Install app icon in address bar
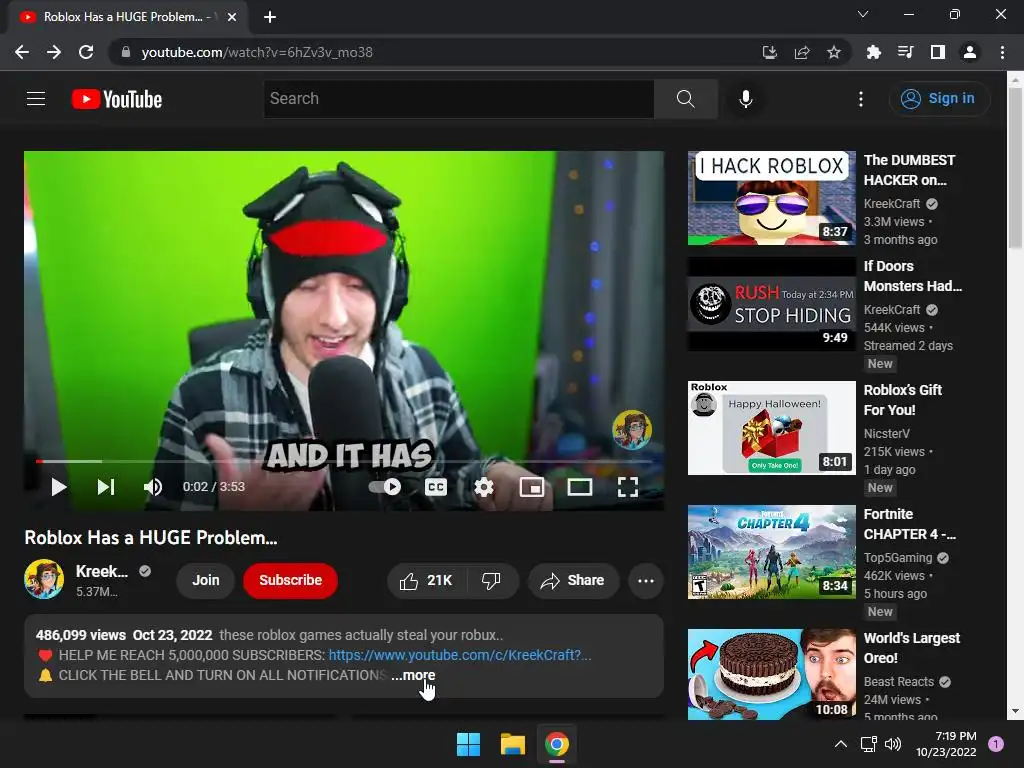 (x=770, y=52)
